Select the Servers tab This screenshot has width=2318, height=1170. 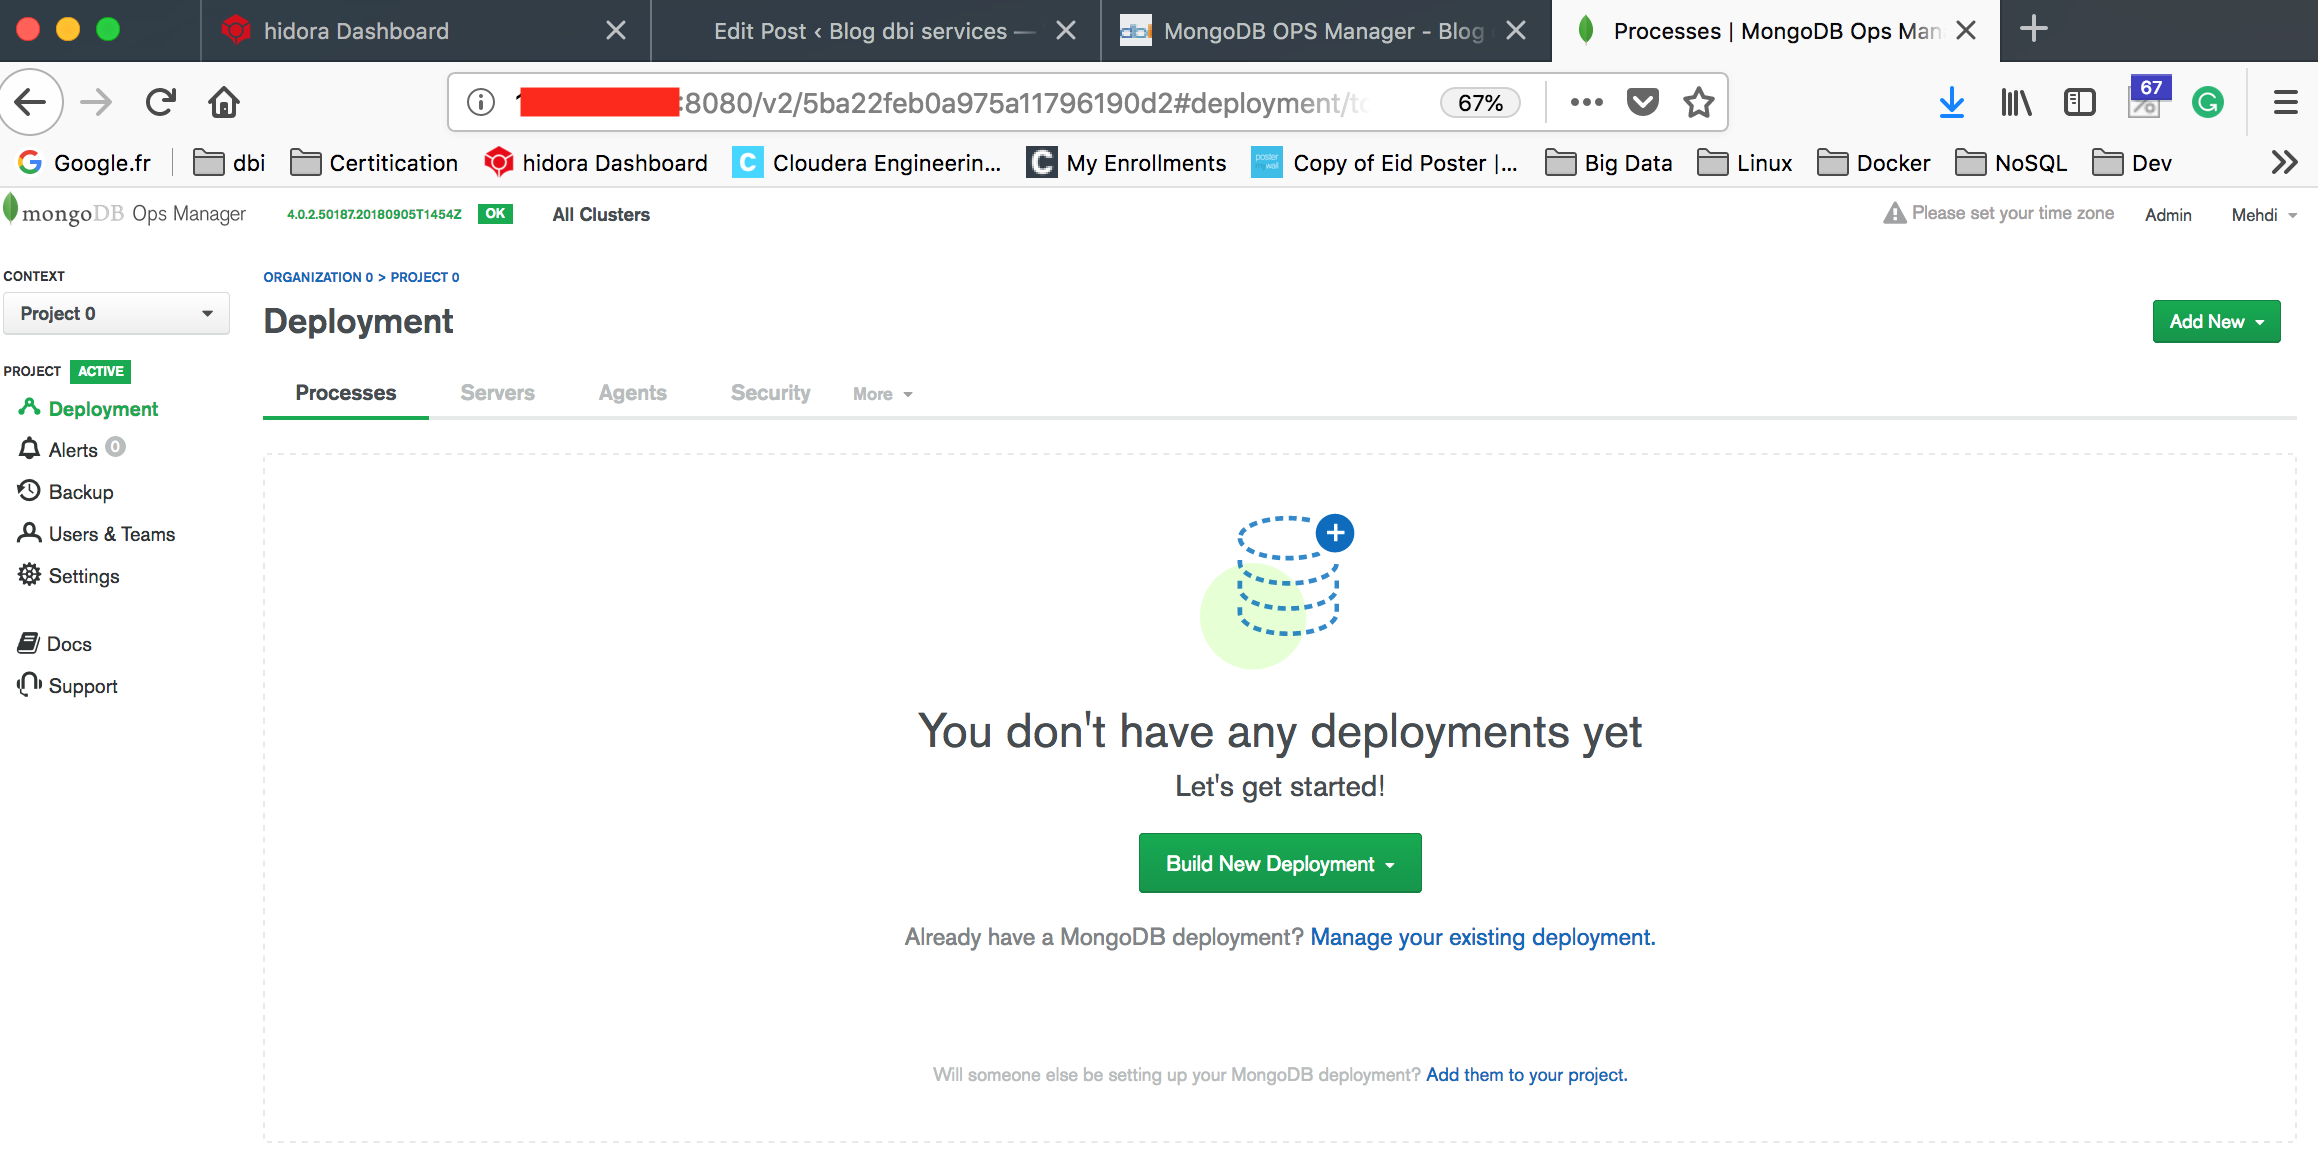497,392
